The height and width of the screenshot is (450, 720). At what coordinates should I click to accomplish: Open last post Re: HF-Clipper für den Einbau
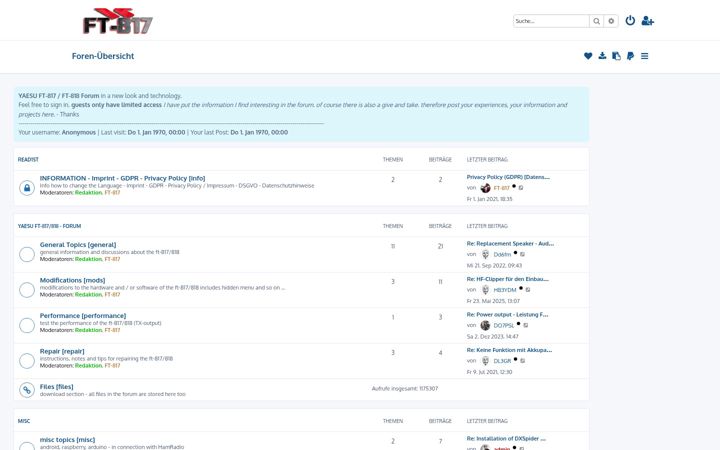coord(508,279)
